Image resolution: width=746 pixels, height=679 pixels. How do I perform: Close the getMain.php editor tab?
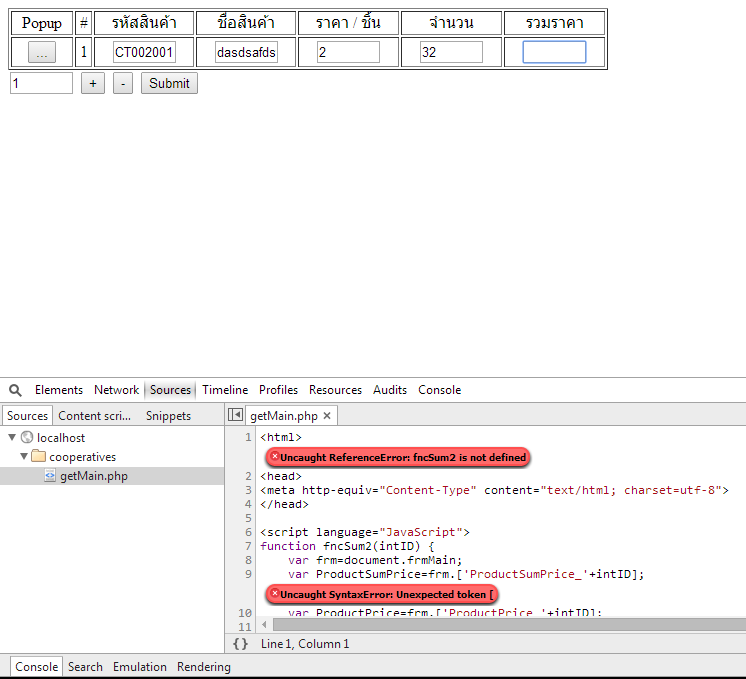[327, 415]
